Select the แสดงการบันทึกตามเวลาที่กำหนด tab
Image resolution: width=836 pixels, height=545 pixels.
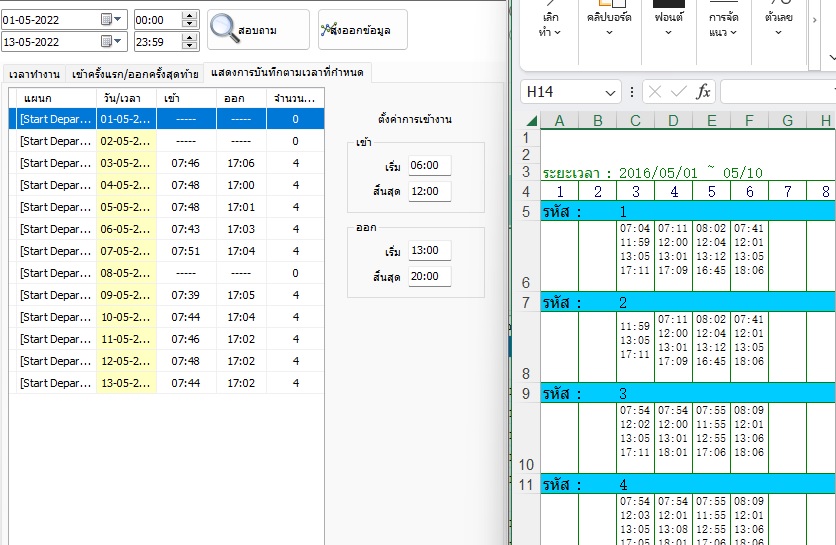point(287,72)
